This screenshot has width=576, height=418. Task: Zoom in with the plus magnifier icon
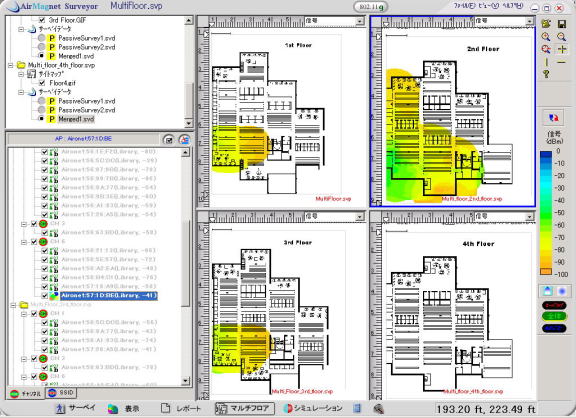coord(546,36)
